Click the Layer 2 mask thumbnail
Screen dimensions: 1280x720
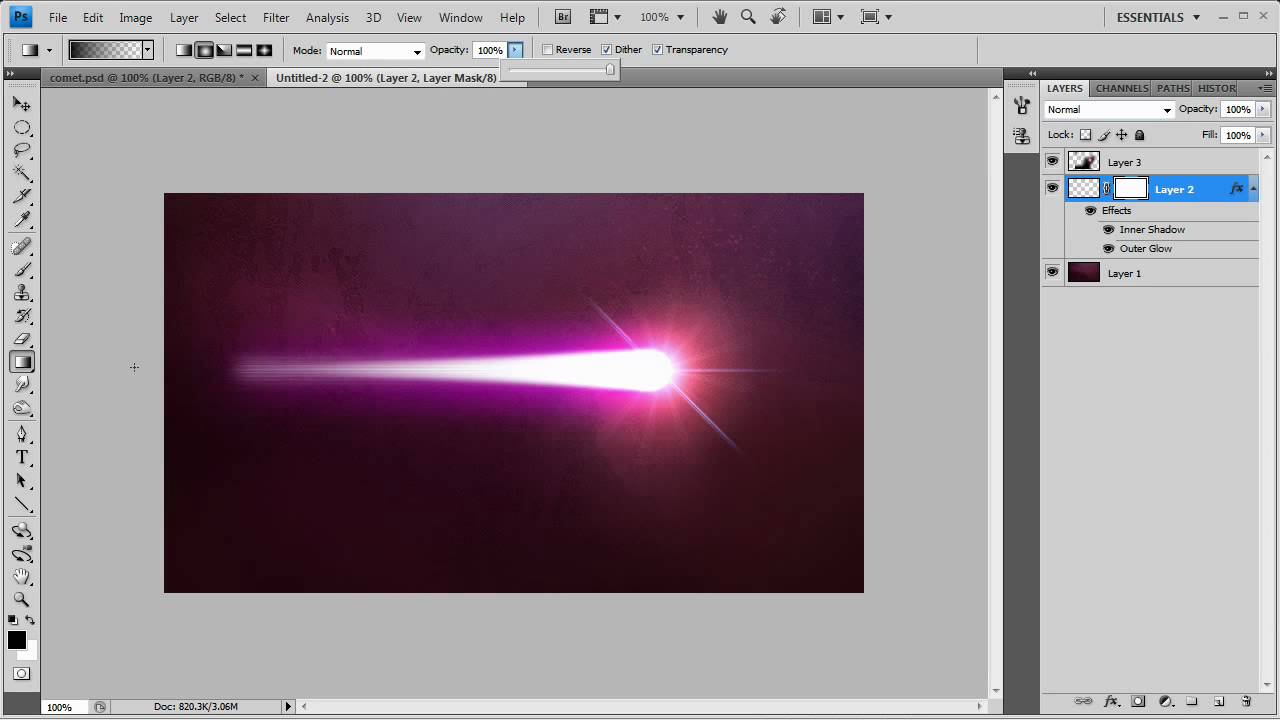pos(1131,187)
